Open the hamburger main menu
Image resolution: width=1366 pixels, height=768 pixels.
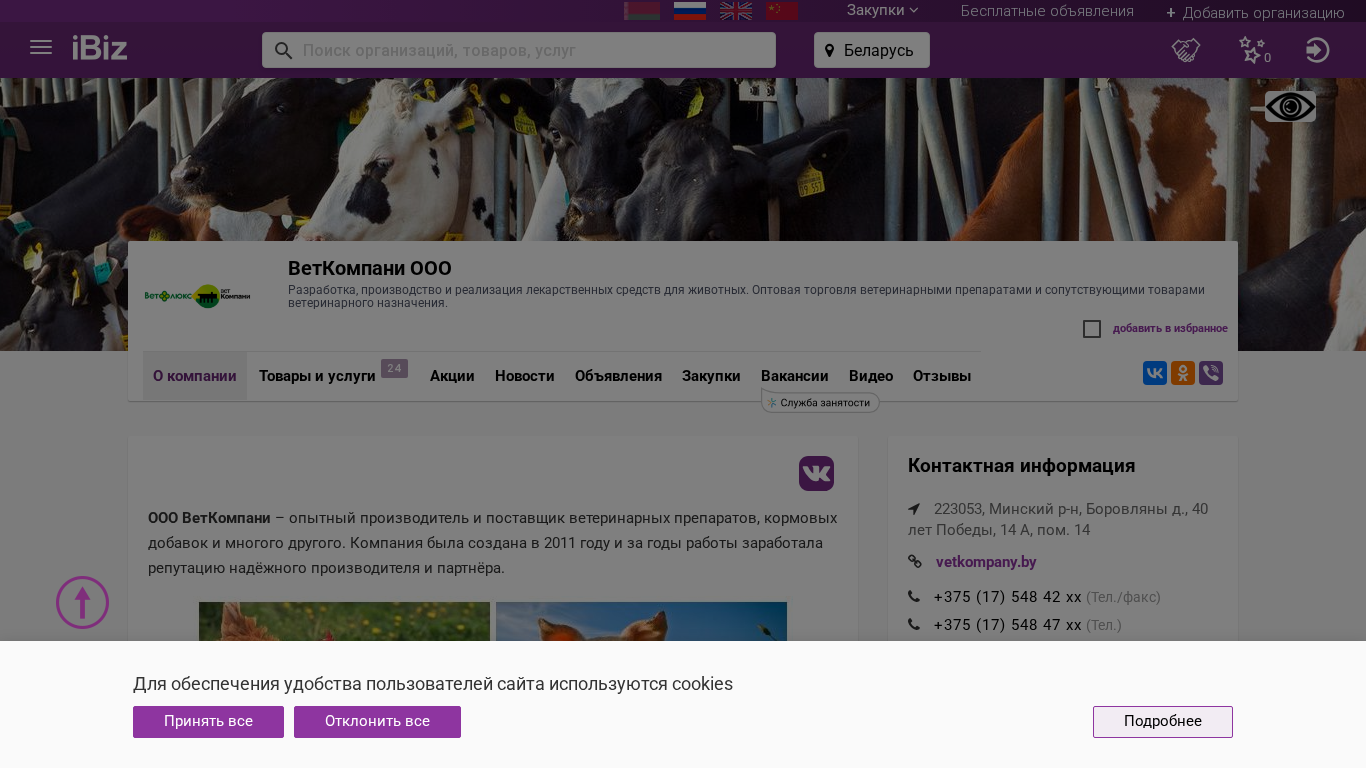click(41, 48)
